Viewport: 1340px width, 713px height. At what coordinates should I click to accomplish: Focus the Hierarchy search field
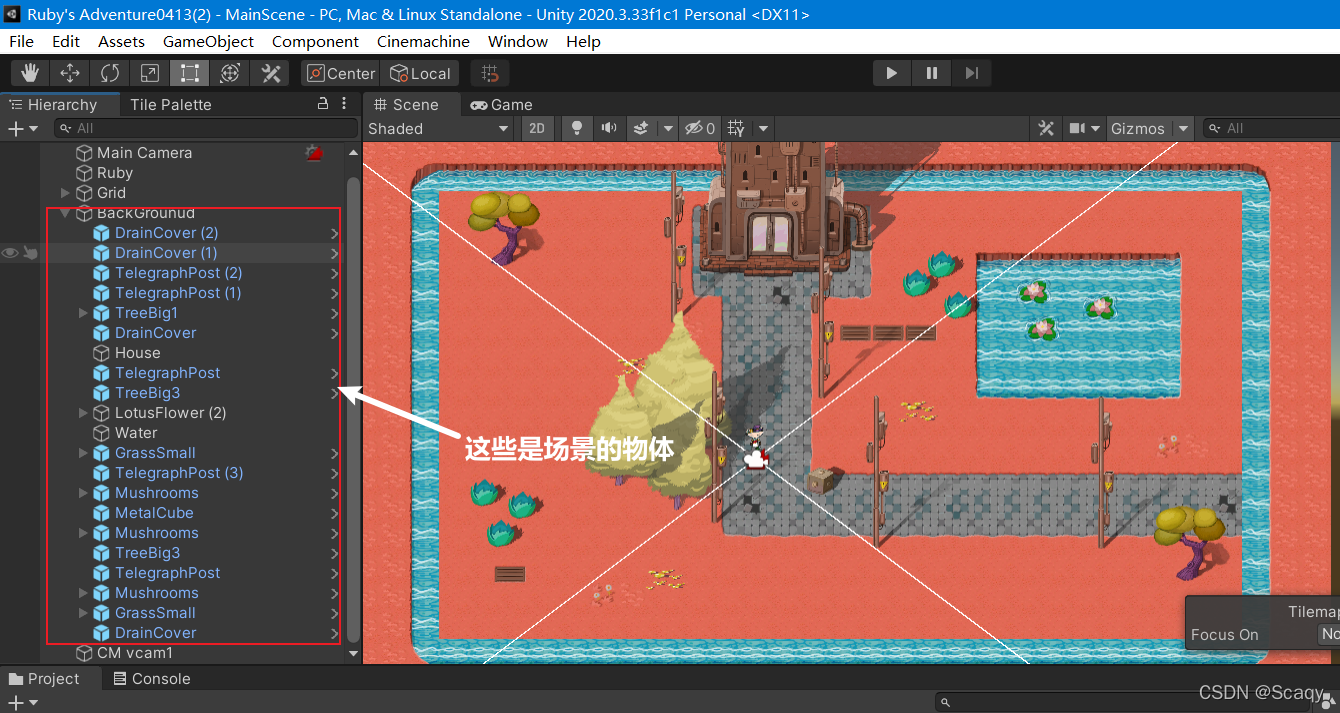206,128
